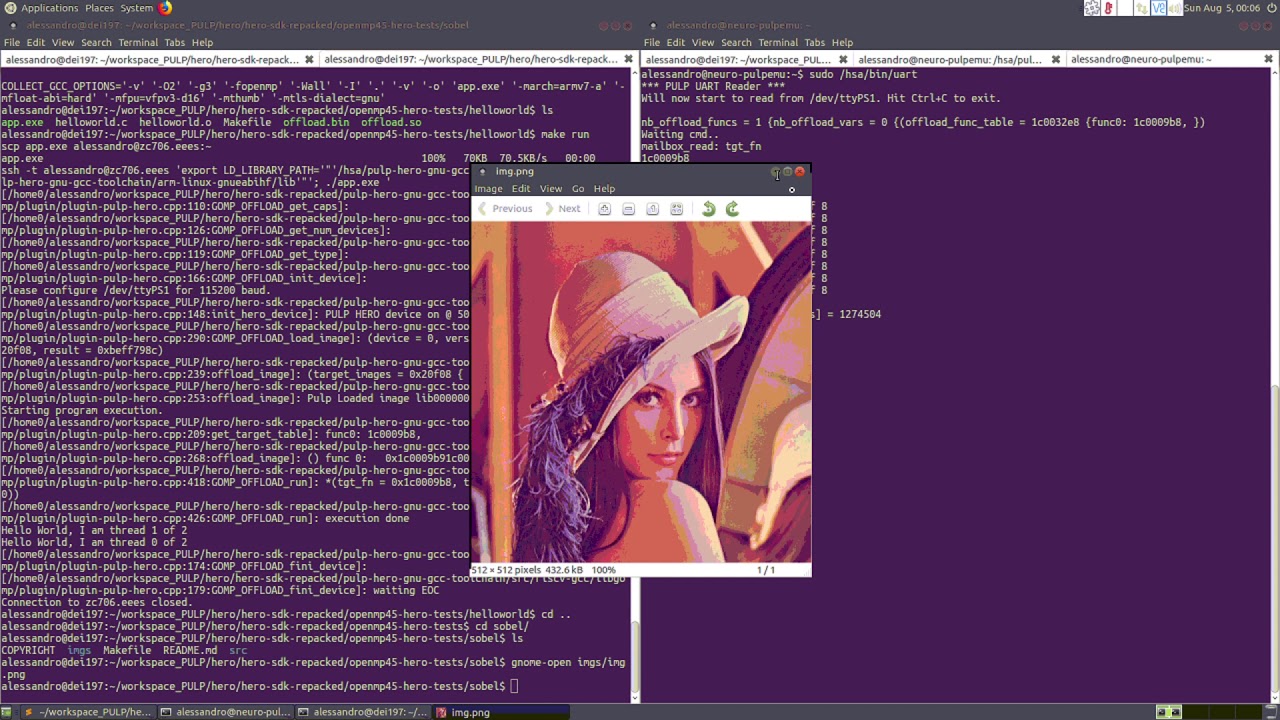The width and height of the screenshot is (1280, 720).
Task: Click the power icon in top panel
Action: tap(1271, 8)
